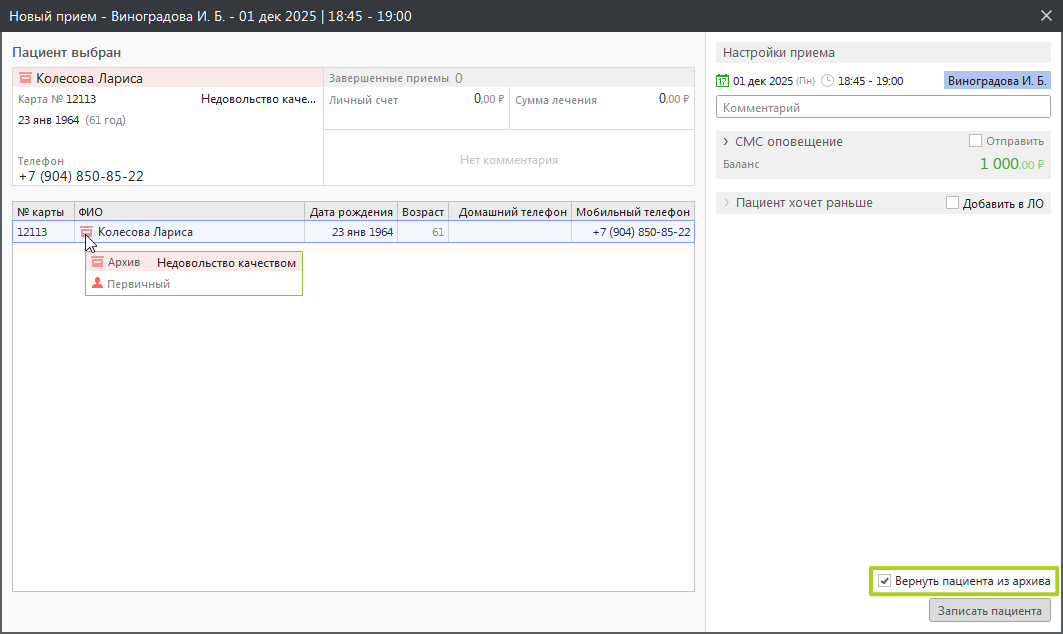Sort the table by ФИО column header

[188, 212]
